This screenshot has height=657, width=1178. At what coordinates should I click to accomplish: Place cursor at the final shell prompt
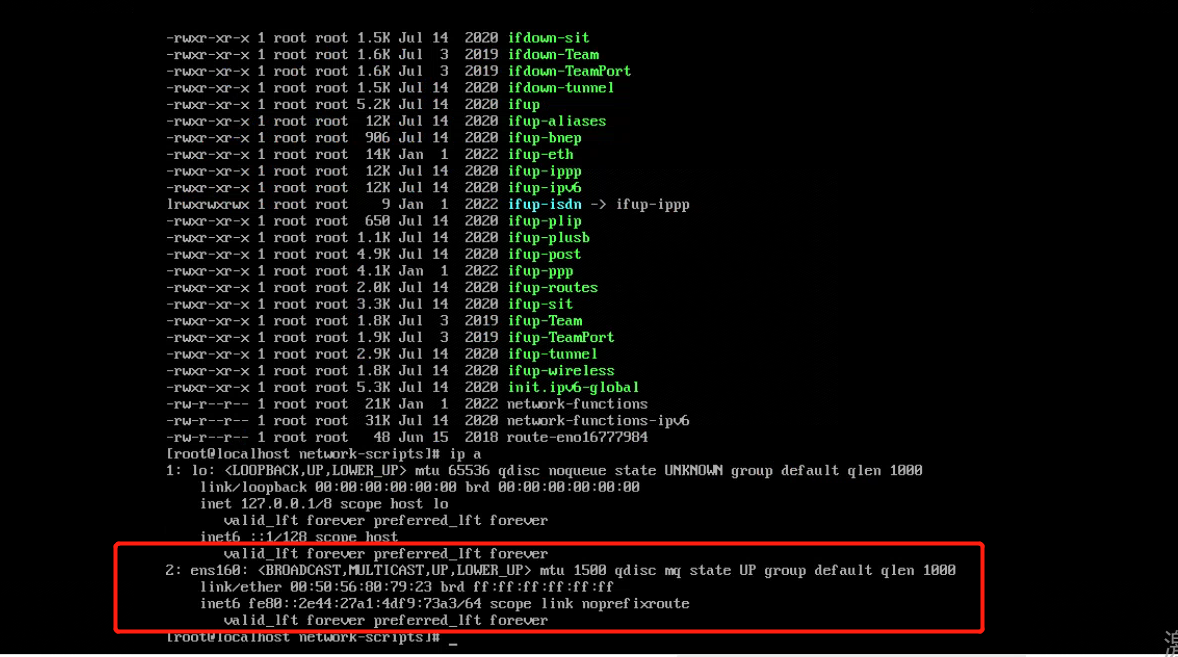coord(453,638)
